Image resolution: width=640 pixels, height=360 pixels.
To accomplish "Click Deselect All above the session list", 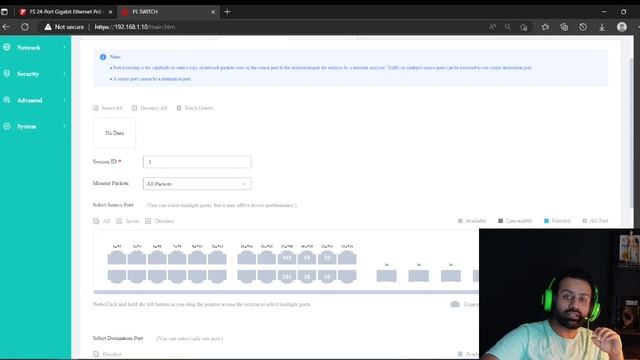I will click(149, 108).
